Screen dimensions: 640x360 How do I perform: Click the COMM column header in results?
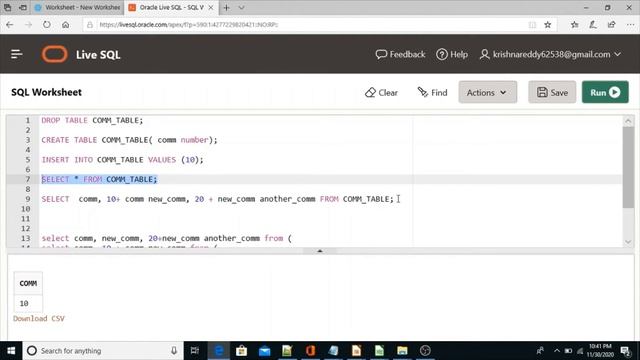pos(28,283)
